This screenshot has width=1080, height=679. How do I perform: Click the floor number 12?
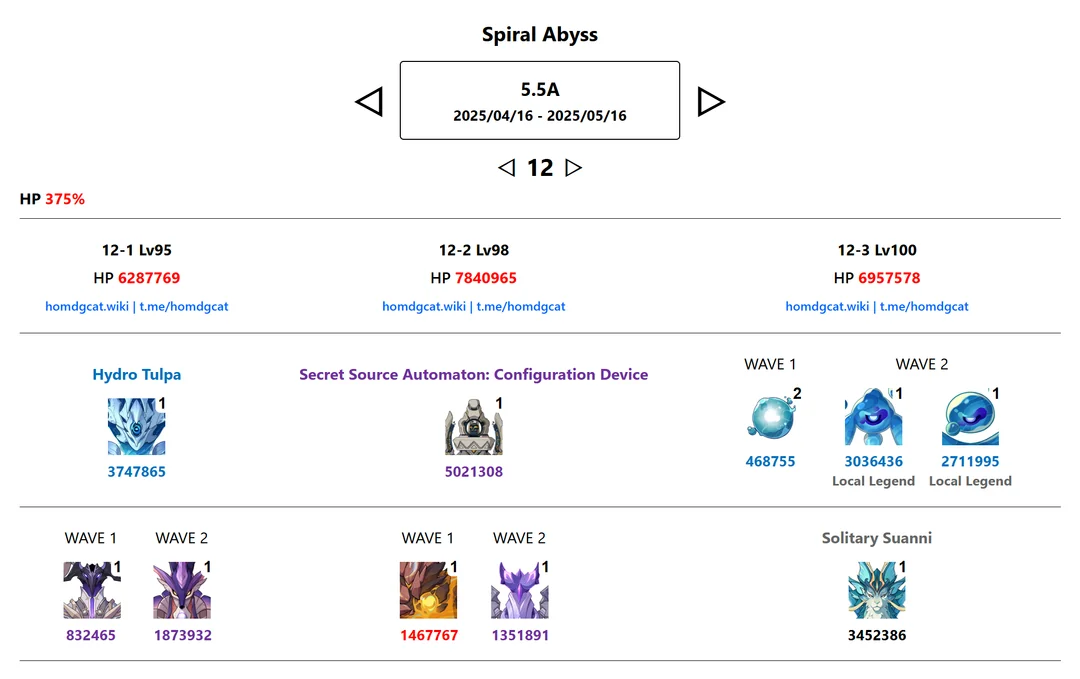pyautogui.click(x=540, y=168)
